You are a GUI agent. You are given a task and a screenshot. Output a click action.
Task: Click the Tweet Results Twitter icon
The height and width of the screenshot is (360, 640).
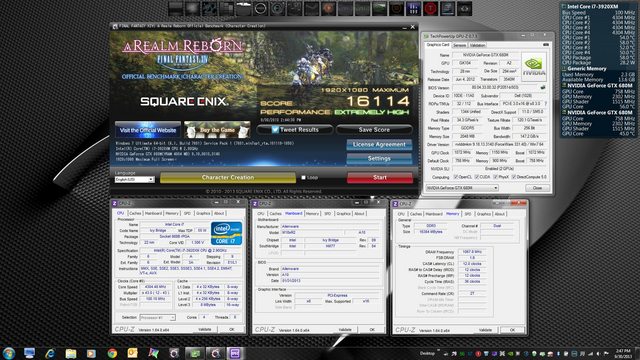(275, 130)
